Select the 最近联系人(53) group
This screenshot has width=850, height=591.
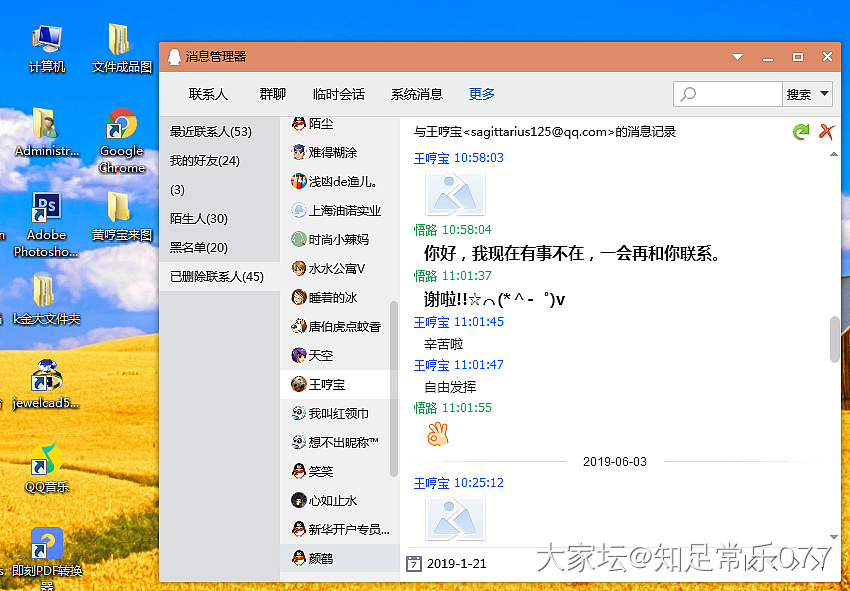[210, 132]
